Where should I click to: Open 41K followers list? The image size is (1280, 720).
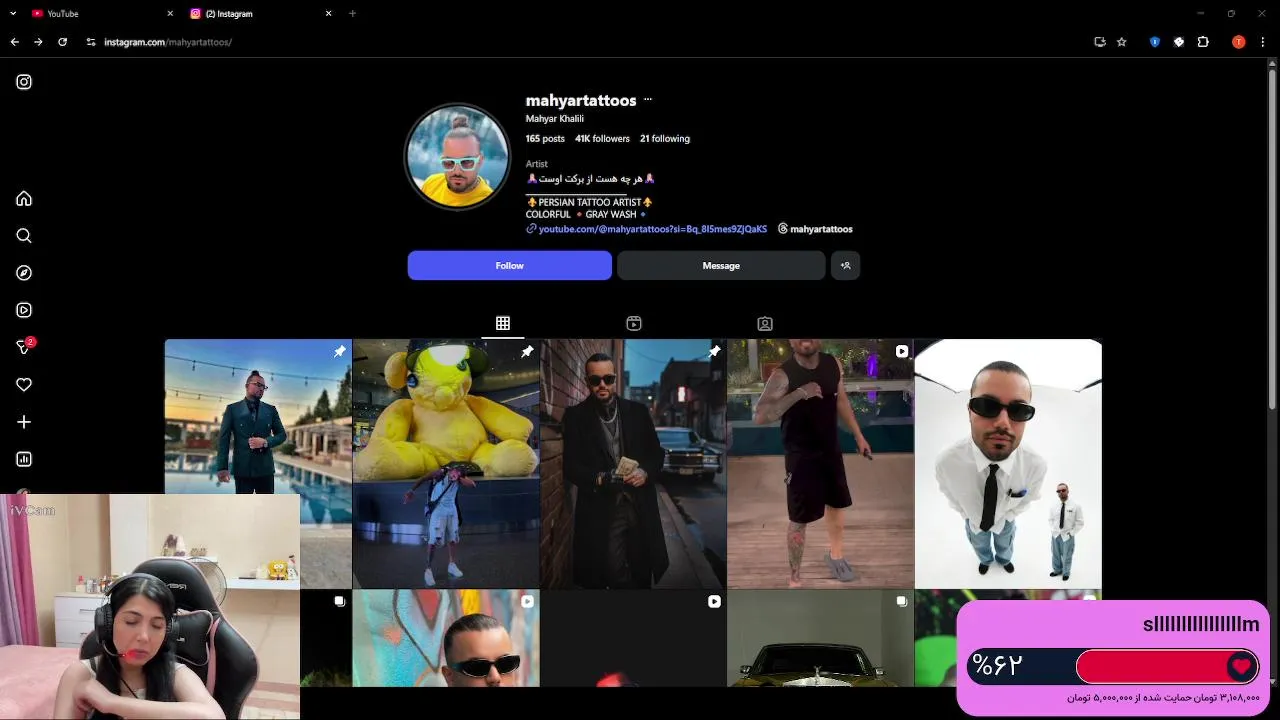coord(602,138)
